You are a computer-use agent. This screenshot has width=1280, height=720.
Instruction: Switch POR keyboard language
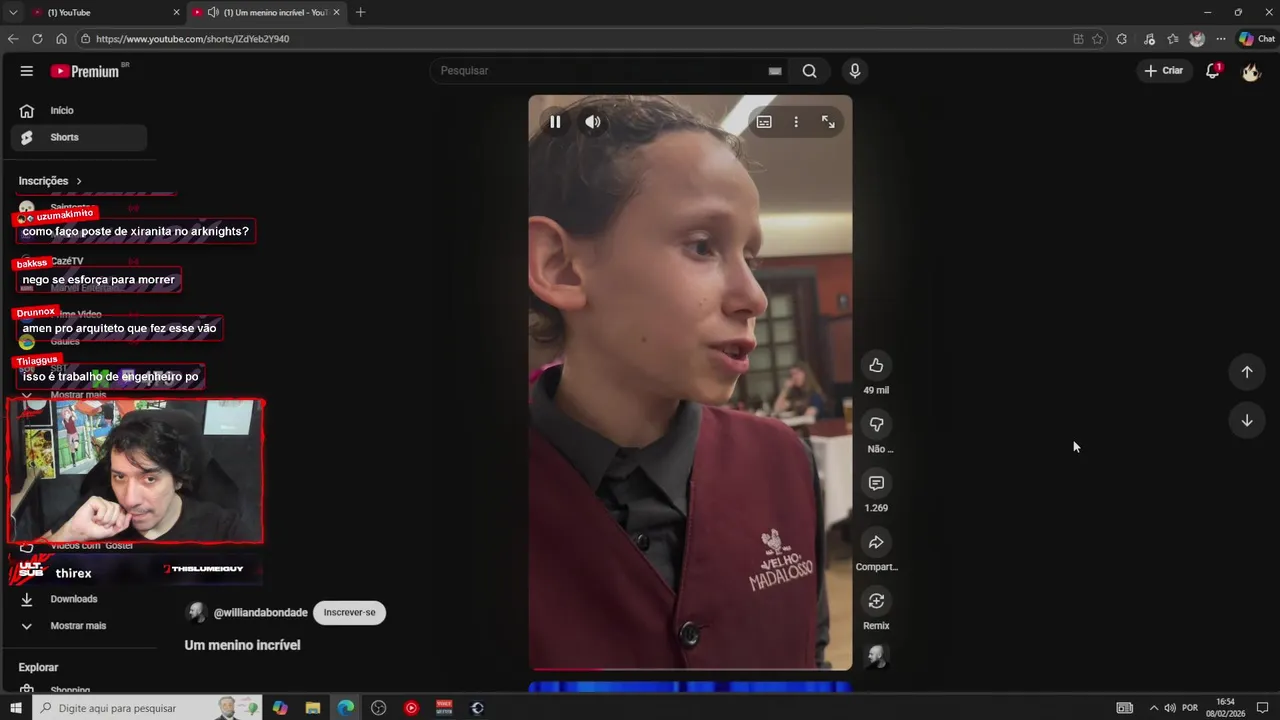pyautogui.click(x=1190, y=708)
